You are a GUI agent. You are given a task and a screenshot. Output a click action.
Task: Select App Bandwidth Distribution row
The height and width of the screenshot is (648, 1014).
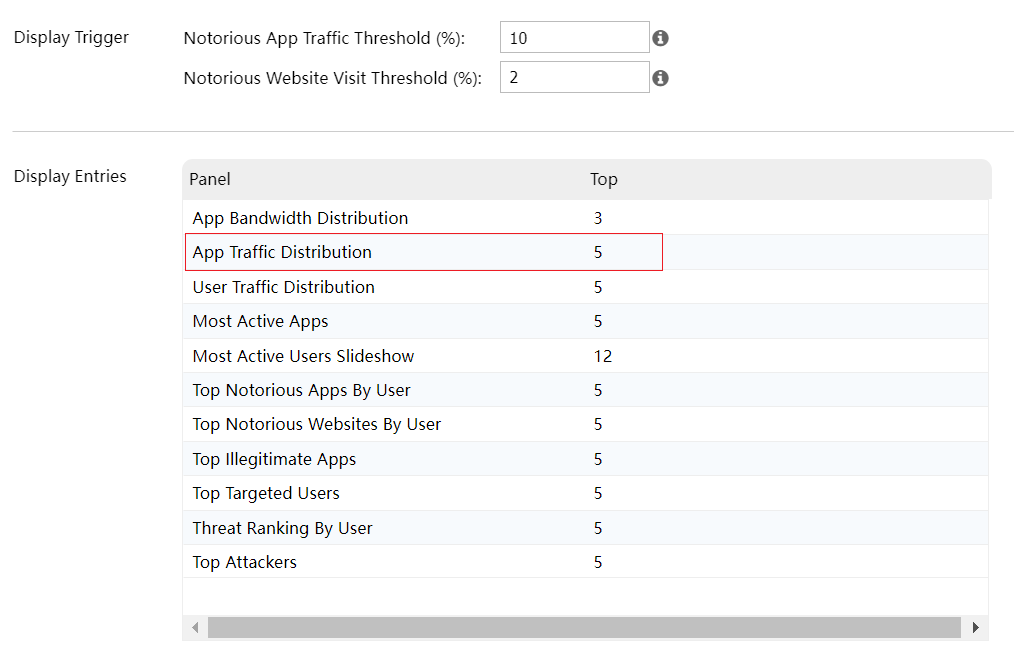click(x=300, y=218)
